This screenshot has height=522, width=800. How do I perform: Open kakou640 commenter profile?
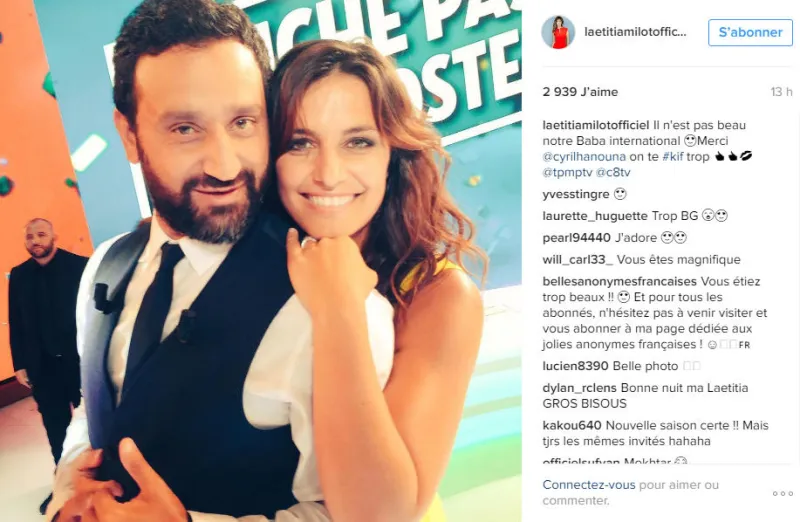coord(572,426)
